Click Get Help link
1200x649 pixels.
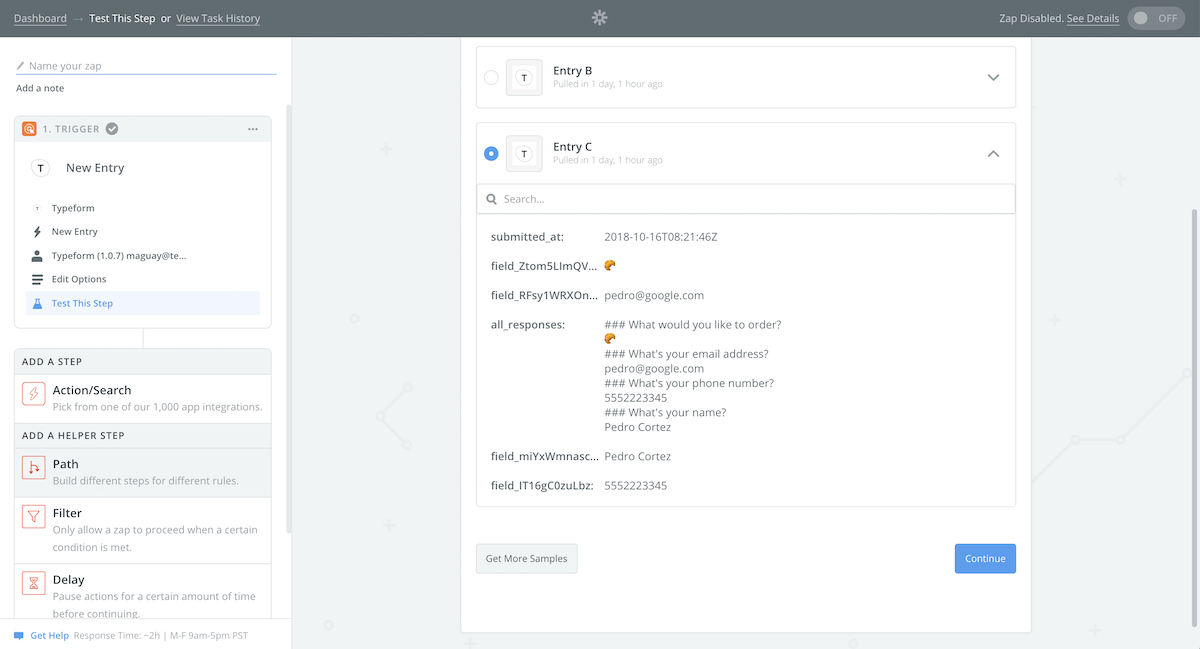tap(49, 636)
